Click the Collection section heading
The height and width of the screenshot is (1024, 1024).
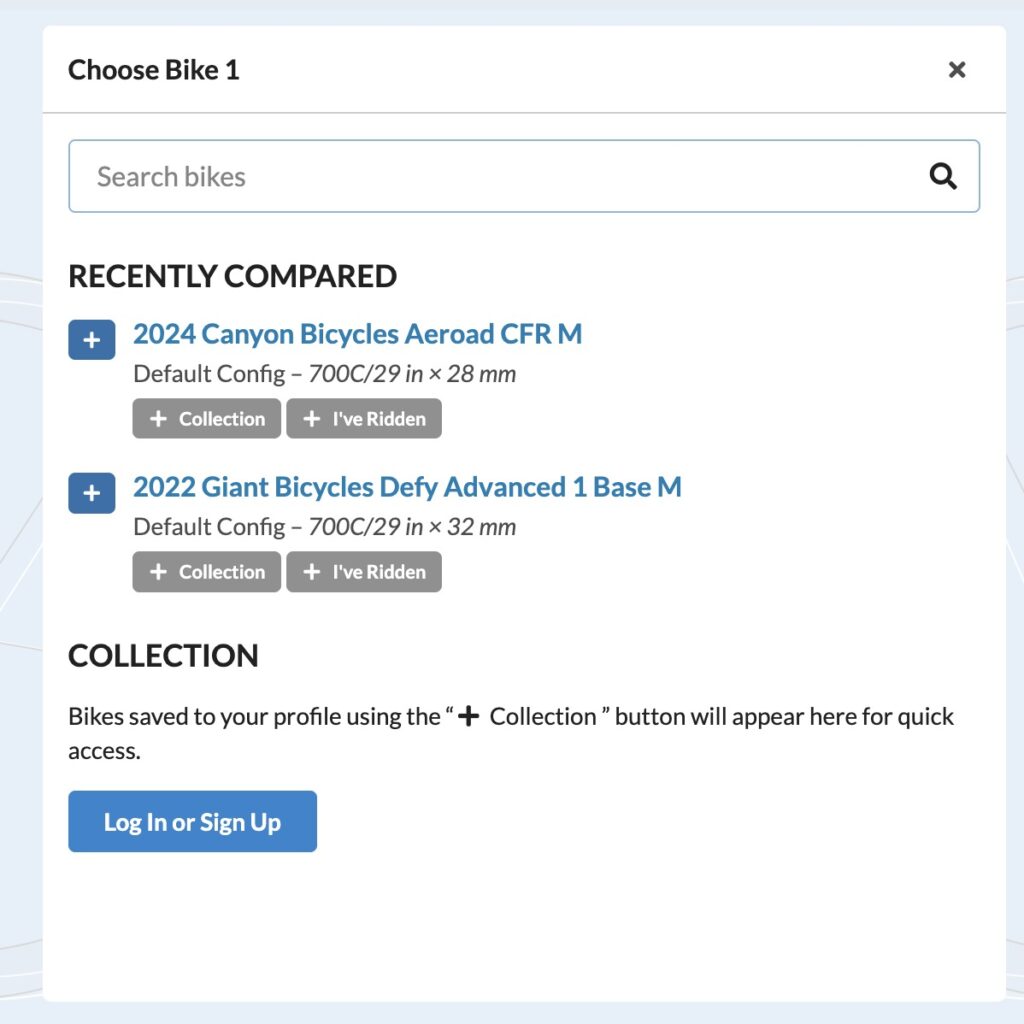[x=163, y=656]
